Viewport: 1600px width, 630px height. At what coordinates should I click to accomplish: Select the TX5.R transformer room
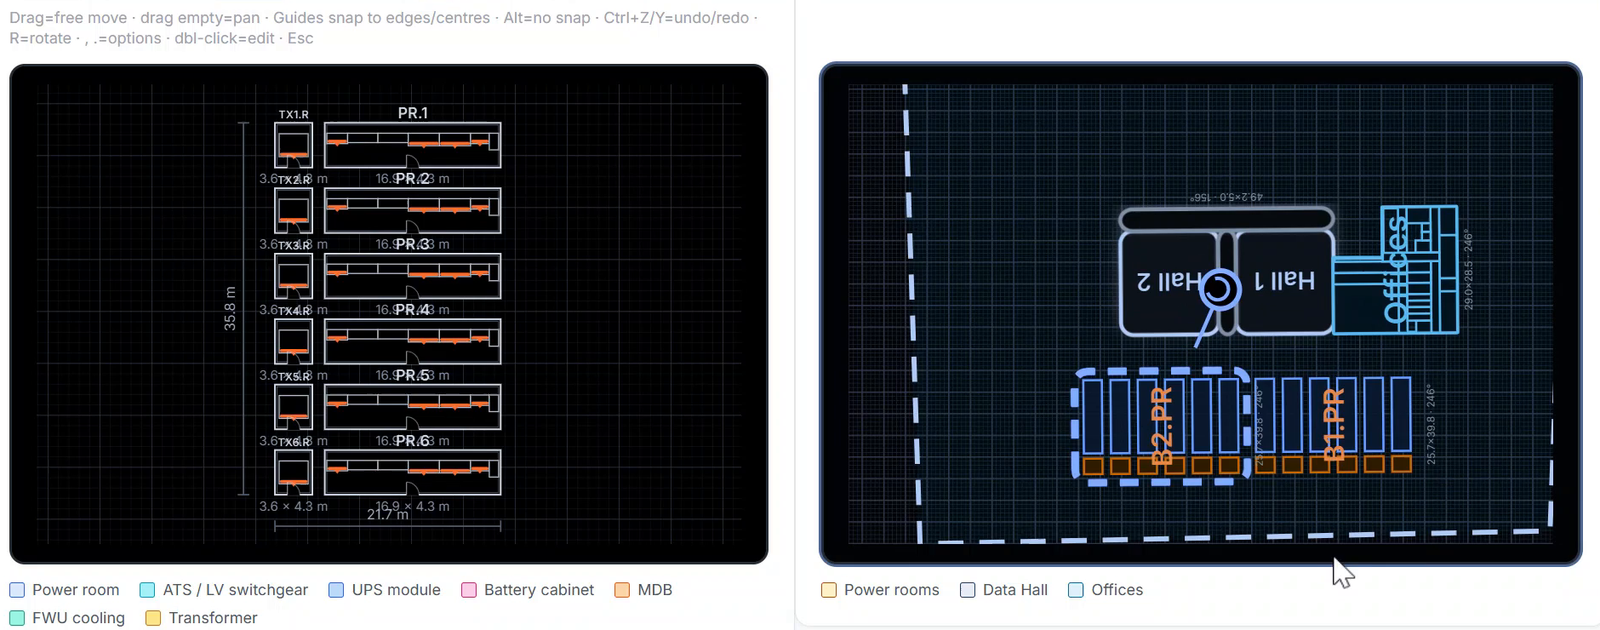click(x=293, y=407)
